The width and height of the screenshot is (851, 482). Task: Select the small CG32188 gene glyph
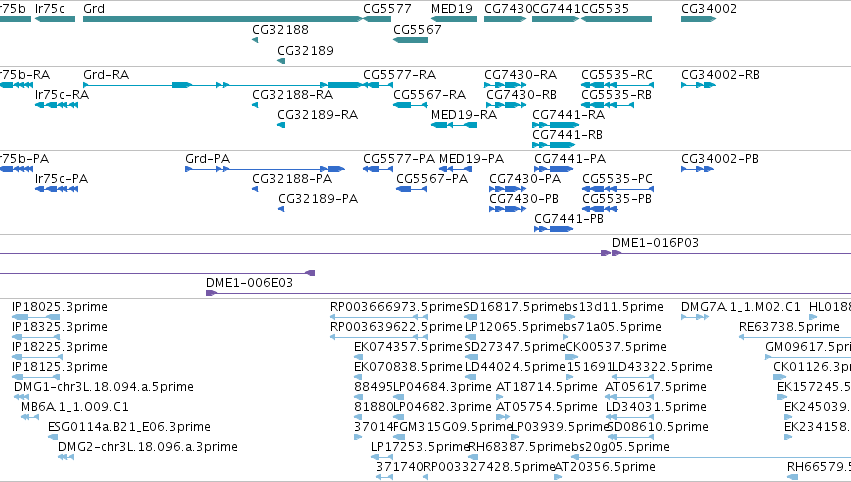(255, 40)
